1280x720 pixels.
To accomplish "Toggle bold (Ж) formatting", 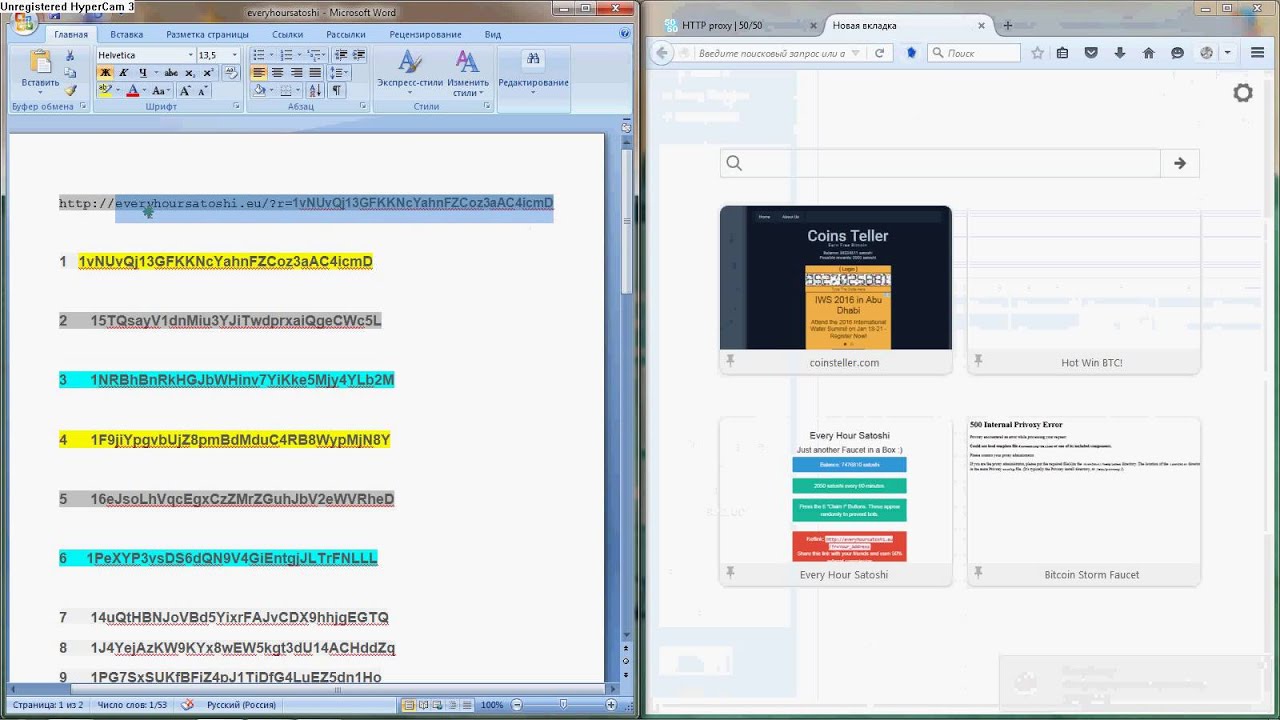I will 105,73.
